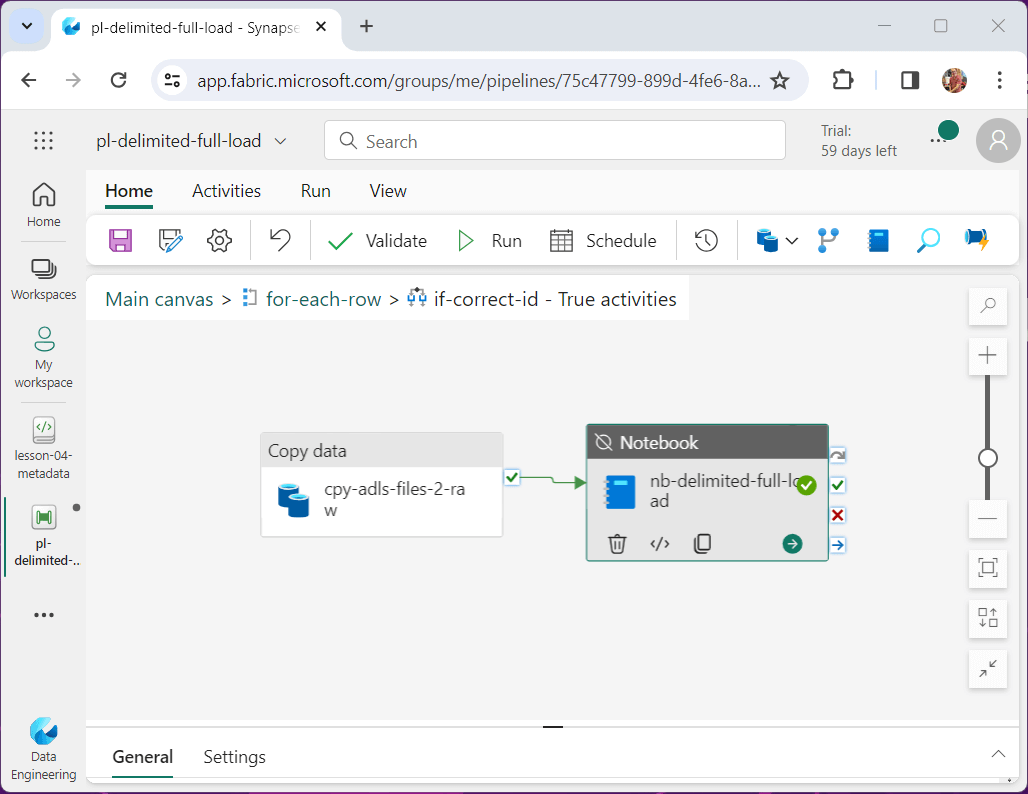
Task: Open notifications ellipsis with green dot
Action: click(x=943, y=134)
